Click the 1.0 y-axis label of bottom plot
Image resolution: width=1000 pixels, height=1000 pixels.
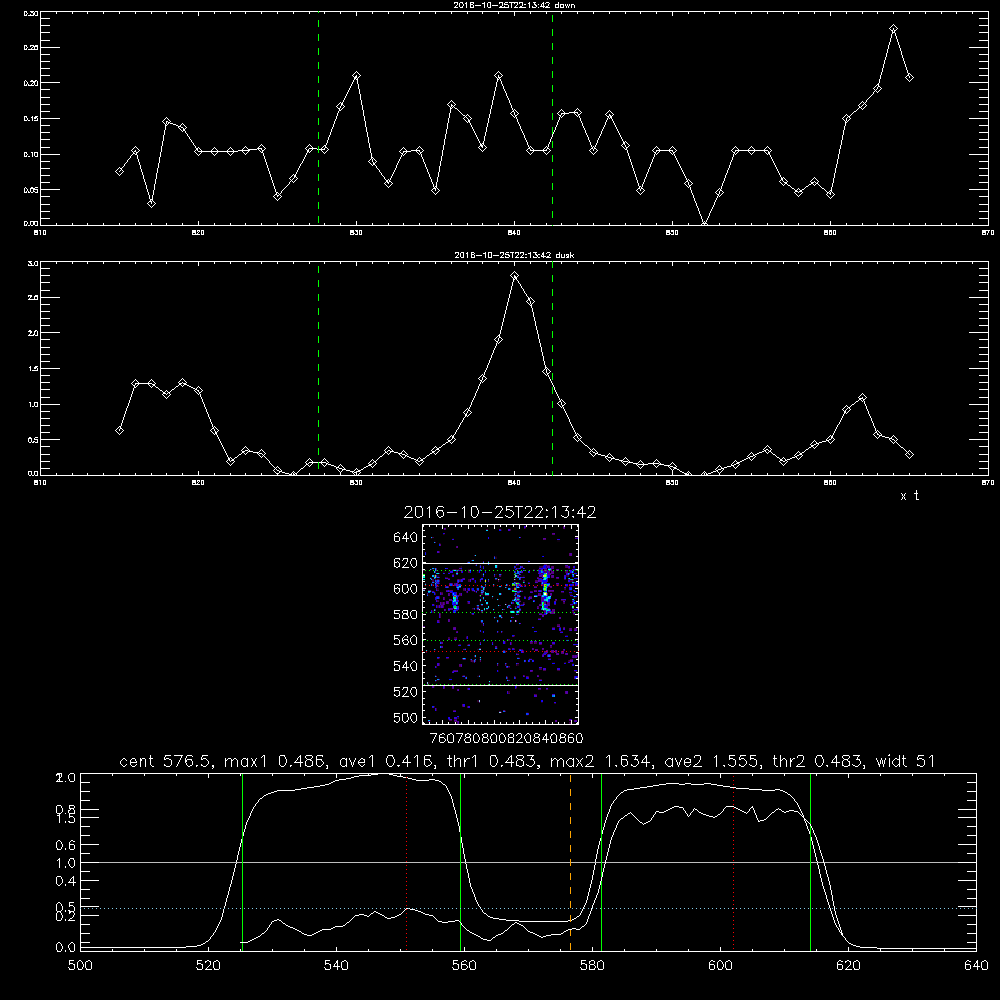(x=66, y=864)
